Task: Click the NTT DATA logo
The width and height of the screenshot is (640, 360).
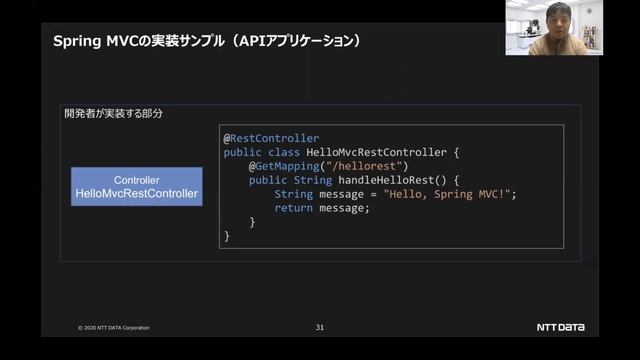Action: (560, 327)
